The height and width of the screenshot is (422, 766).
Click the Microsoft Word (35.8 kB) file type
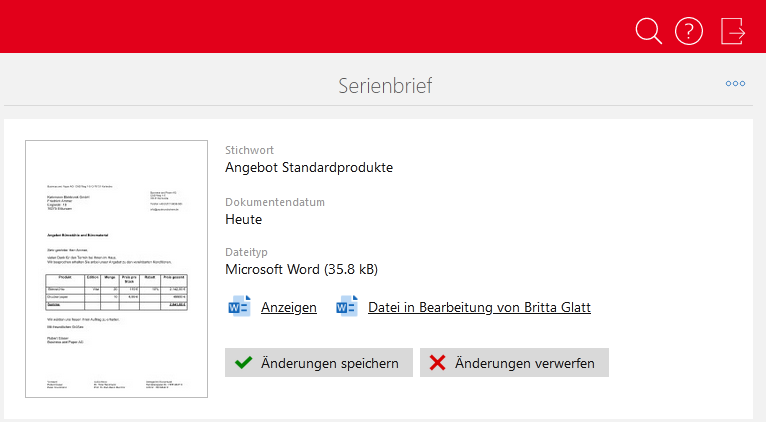click(x=301, y=269)
